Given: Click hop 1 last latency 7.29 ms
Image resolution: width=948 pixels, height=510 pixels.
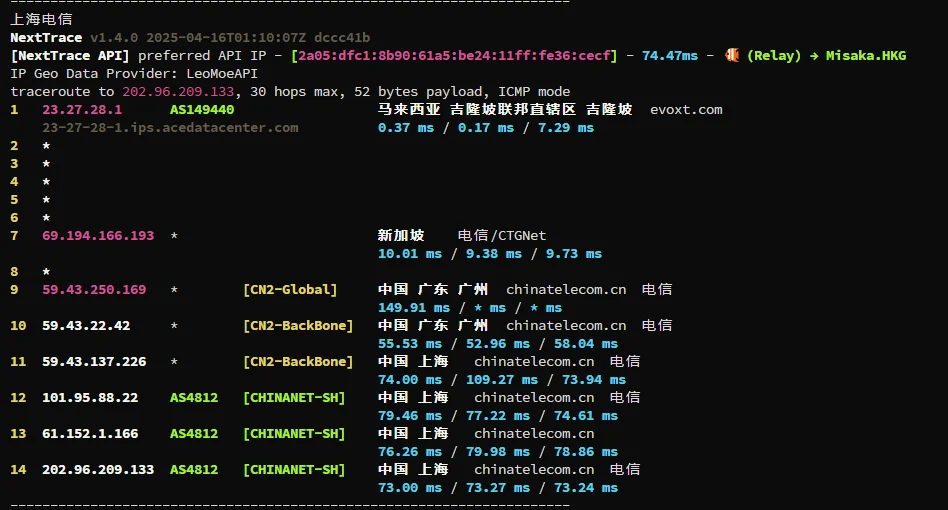Looking at the screenshot, I should point(566,128).
